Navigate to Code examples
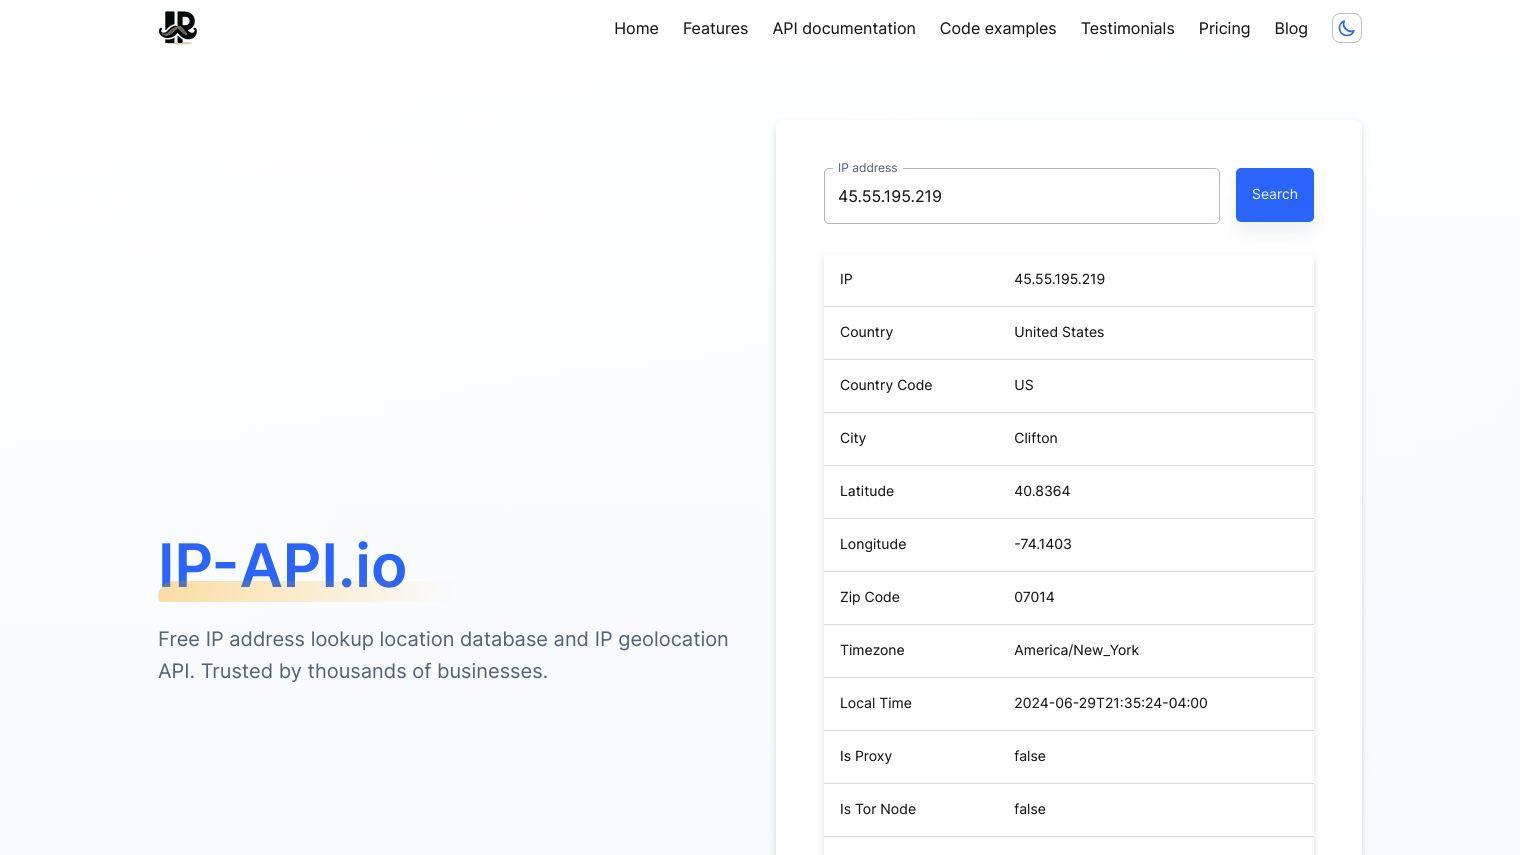Screen dimensions: 1520x855 click(997, 29)
